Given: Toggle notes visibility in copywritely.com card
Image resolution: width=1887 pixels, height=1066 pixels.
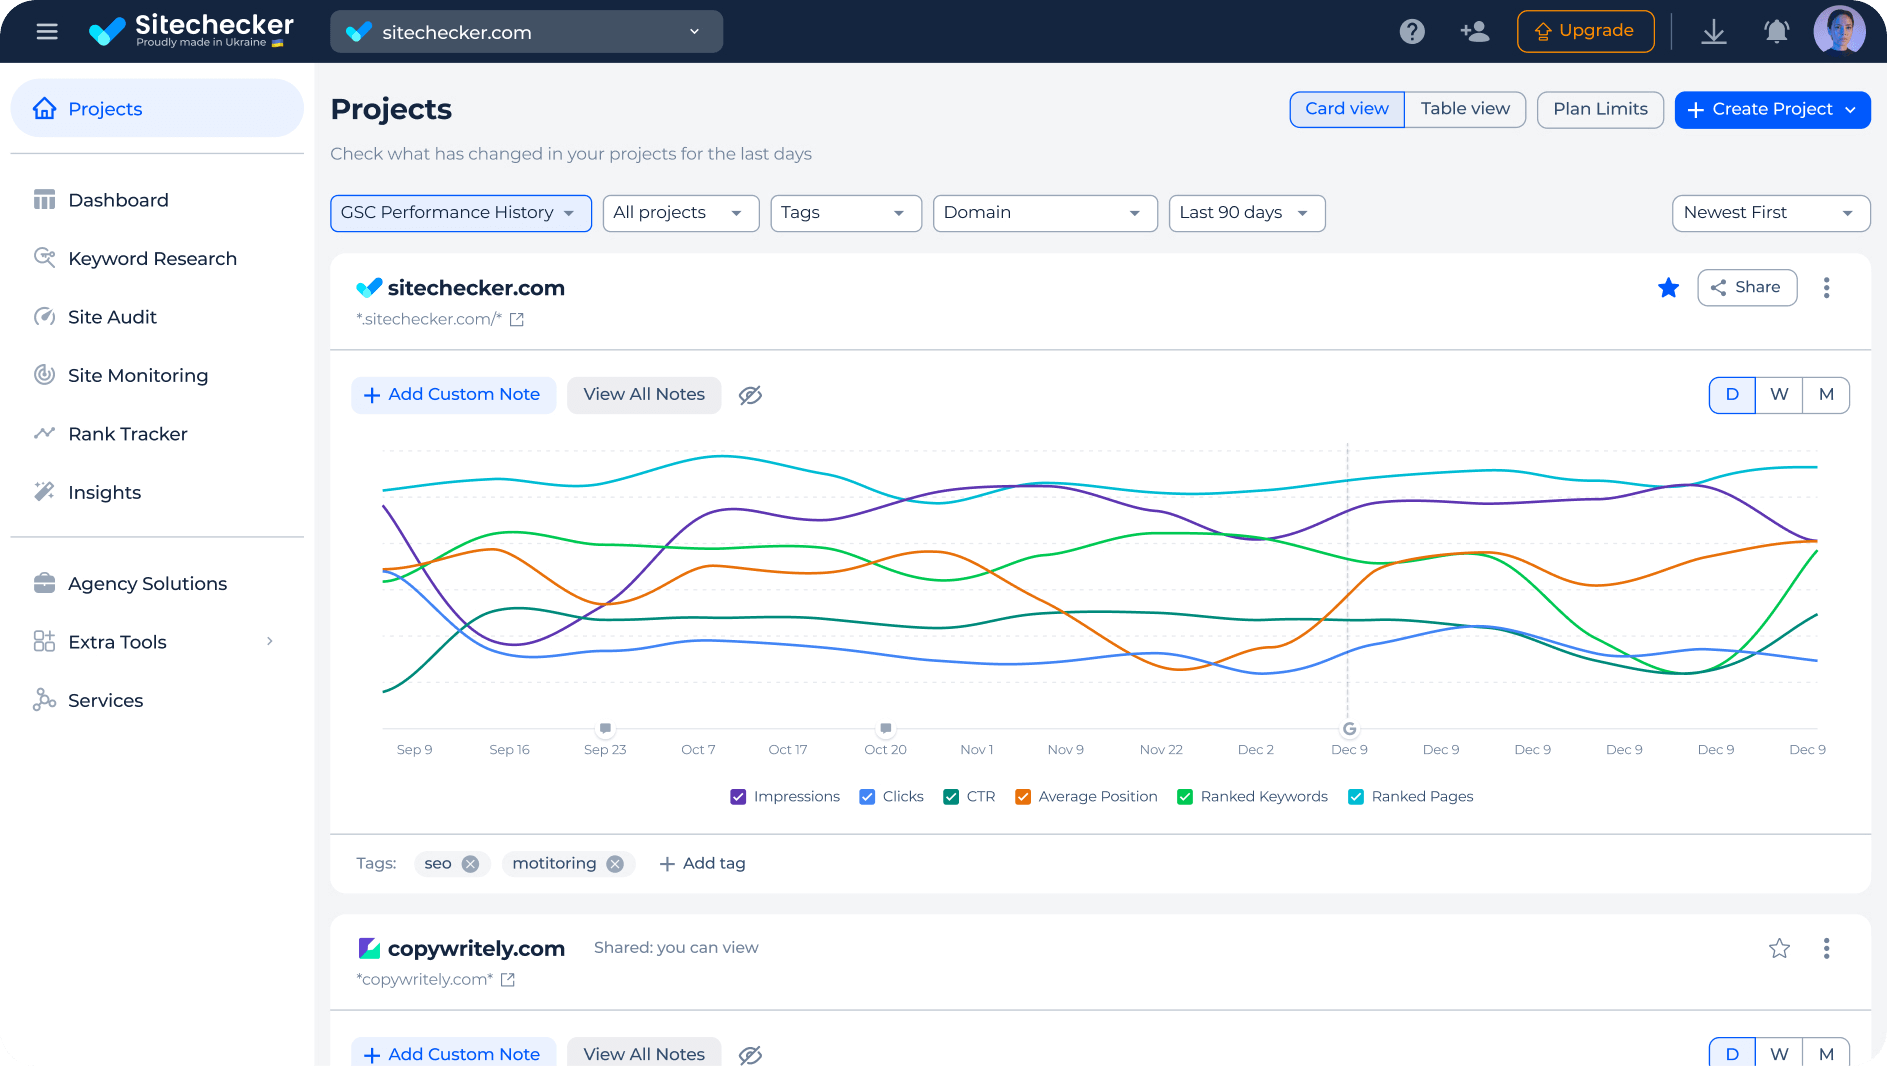Looking at the screenshot, I should click(x=750, y=1055).
